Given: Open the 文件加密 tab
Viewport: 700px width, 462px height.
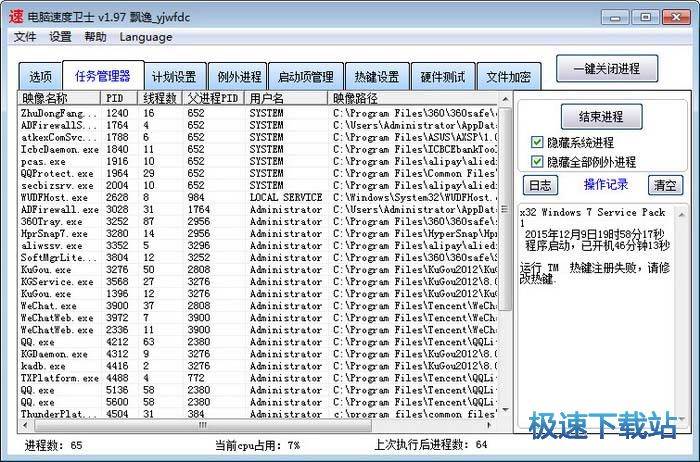Looking at the screenshot, I should tap(508, 77).
